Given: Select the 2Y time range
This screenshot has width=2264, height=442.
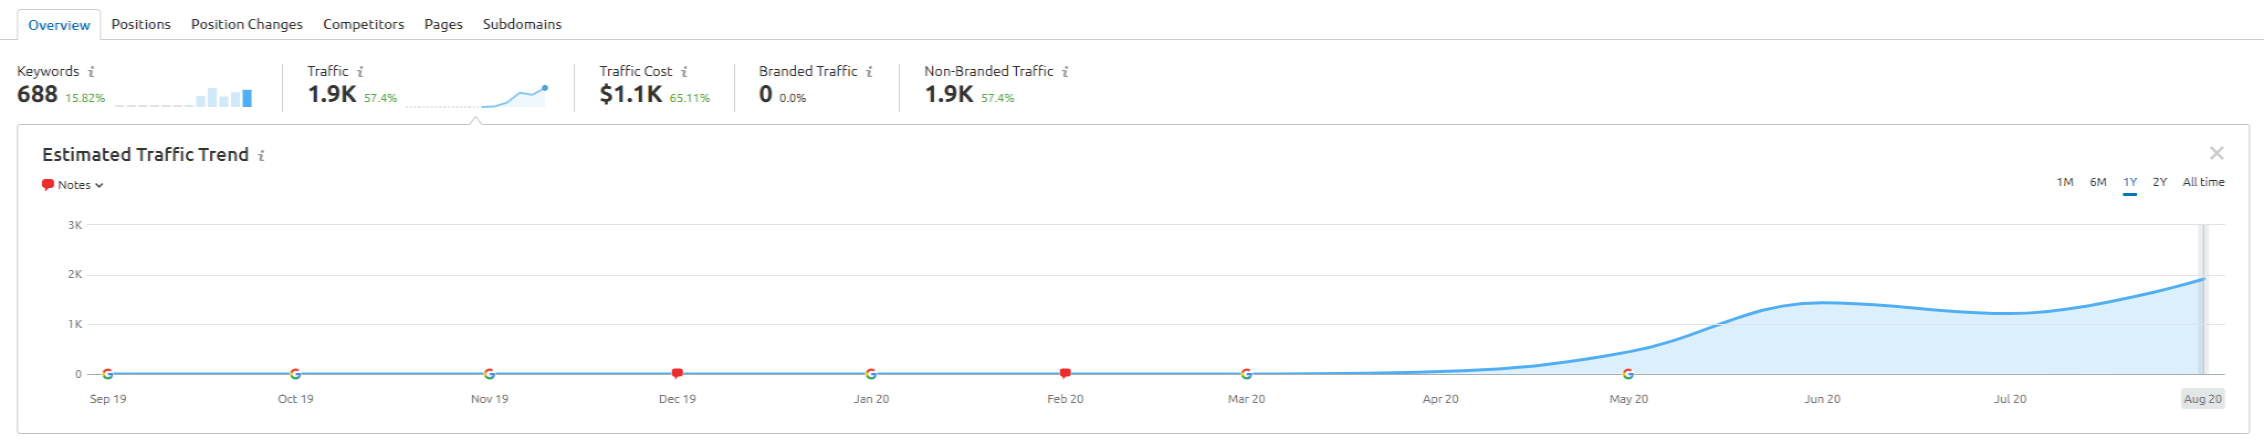Looking at the screenshot, I should click(x=2160, y=182).
